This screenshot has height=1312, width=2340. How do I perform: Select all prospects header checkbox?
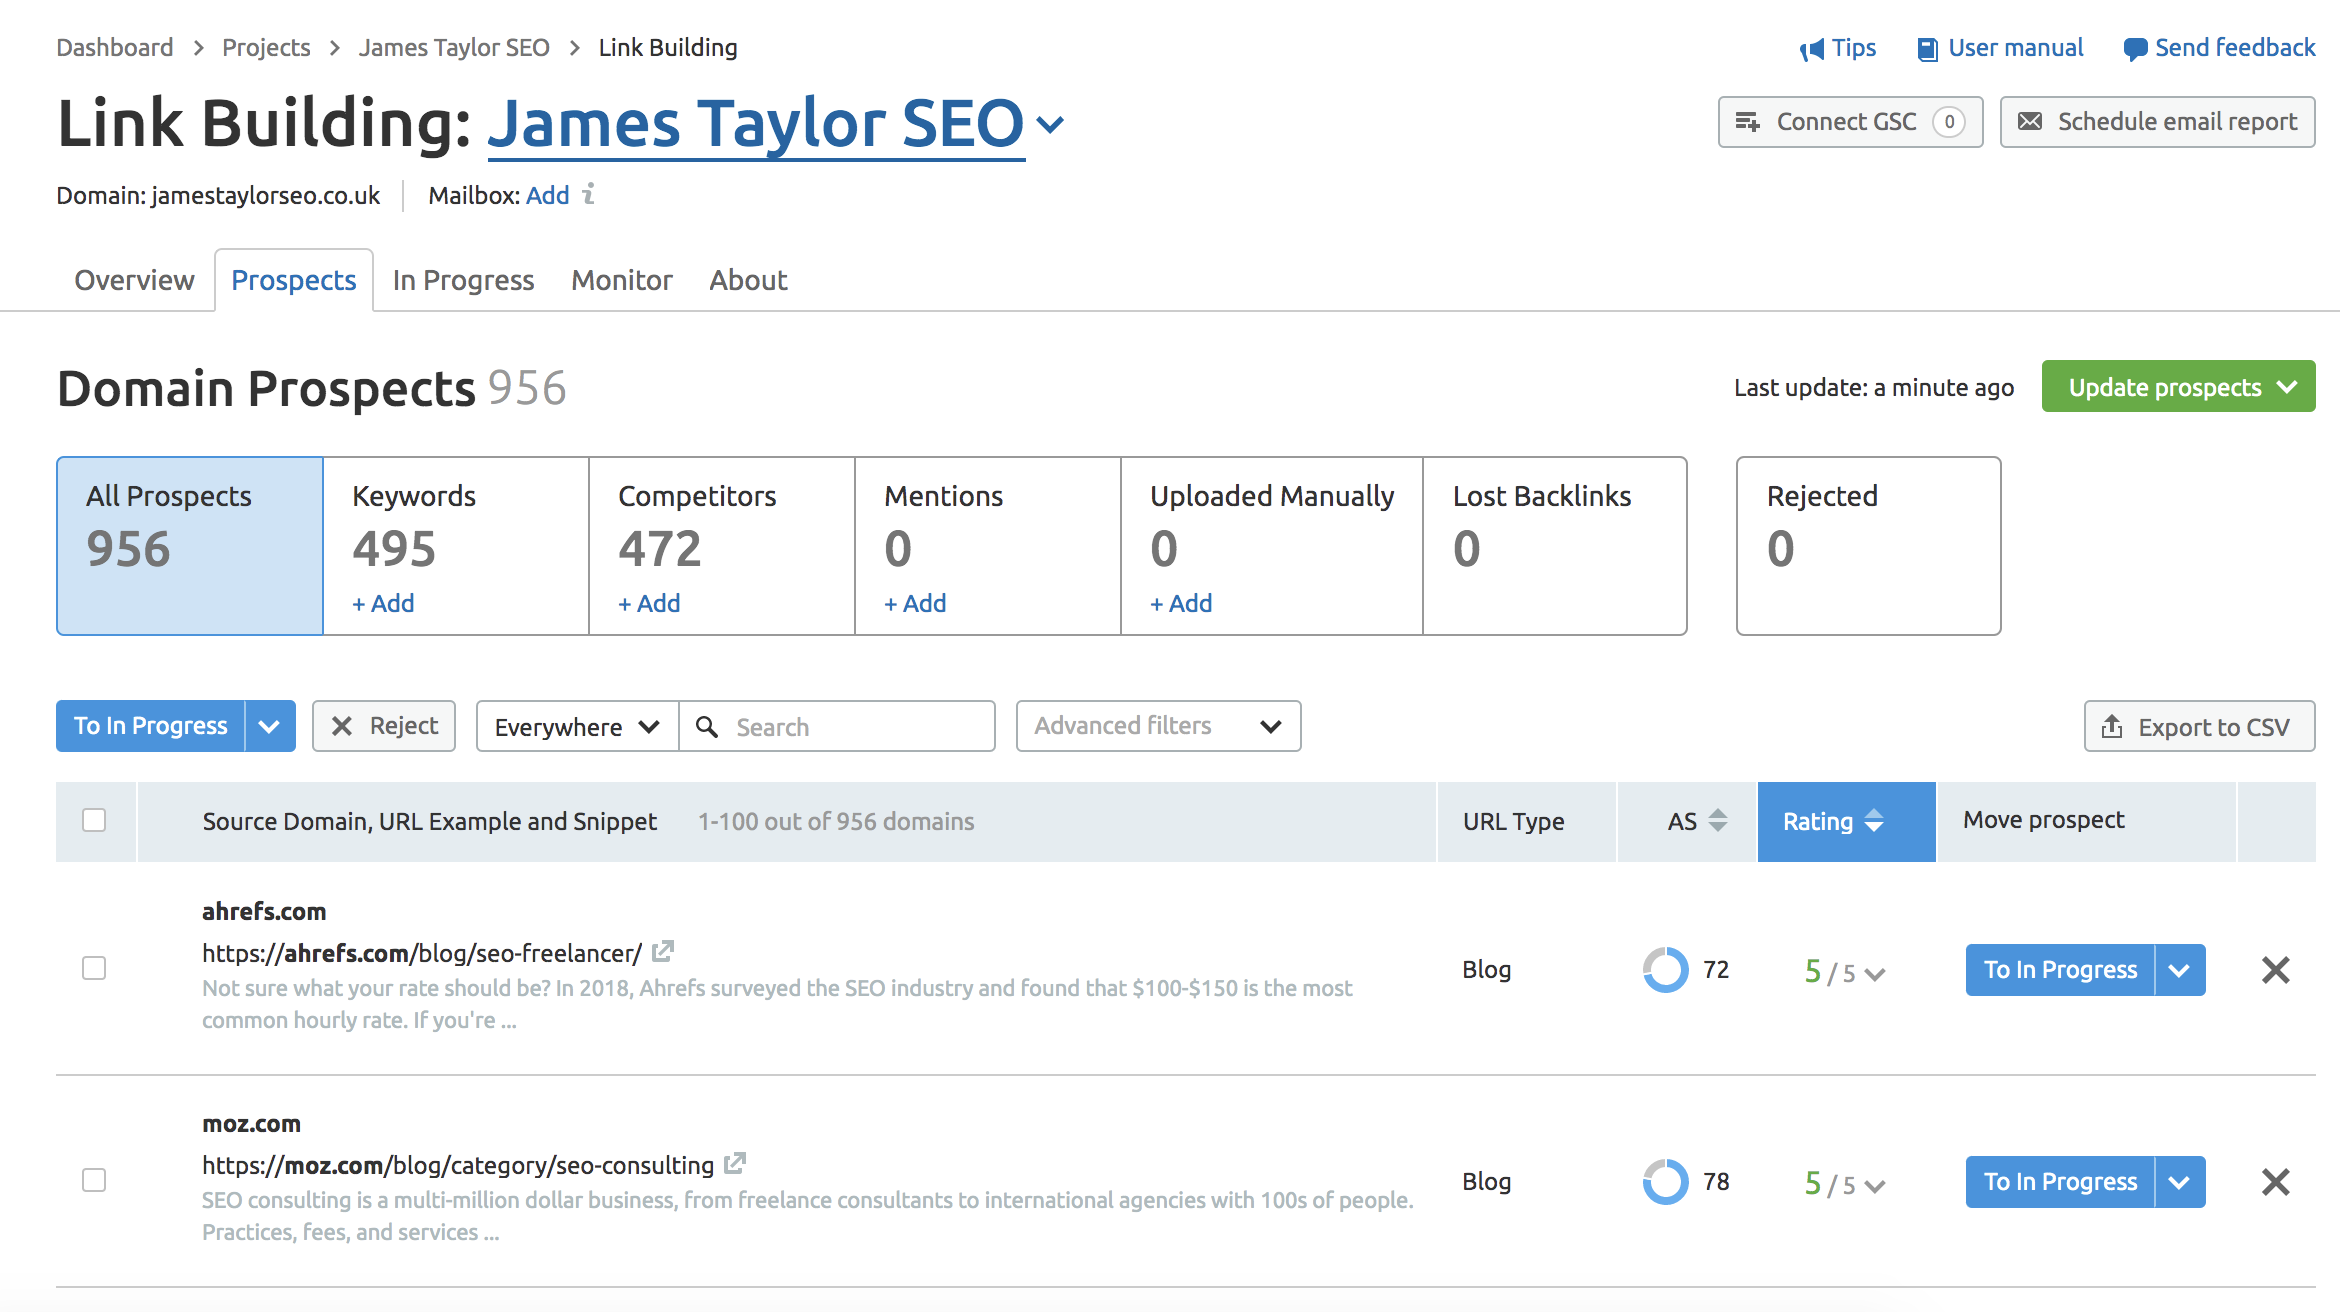tap(94, 820)
